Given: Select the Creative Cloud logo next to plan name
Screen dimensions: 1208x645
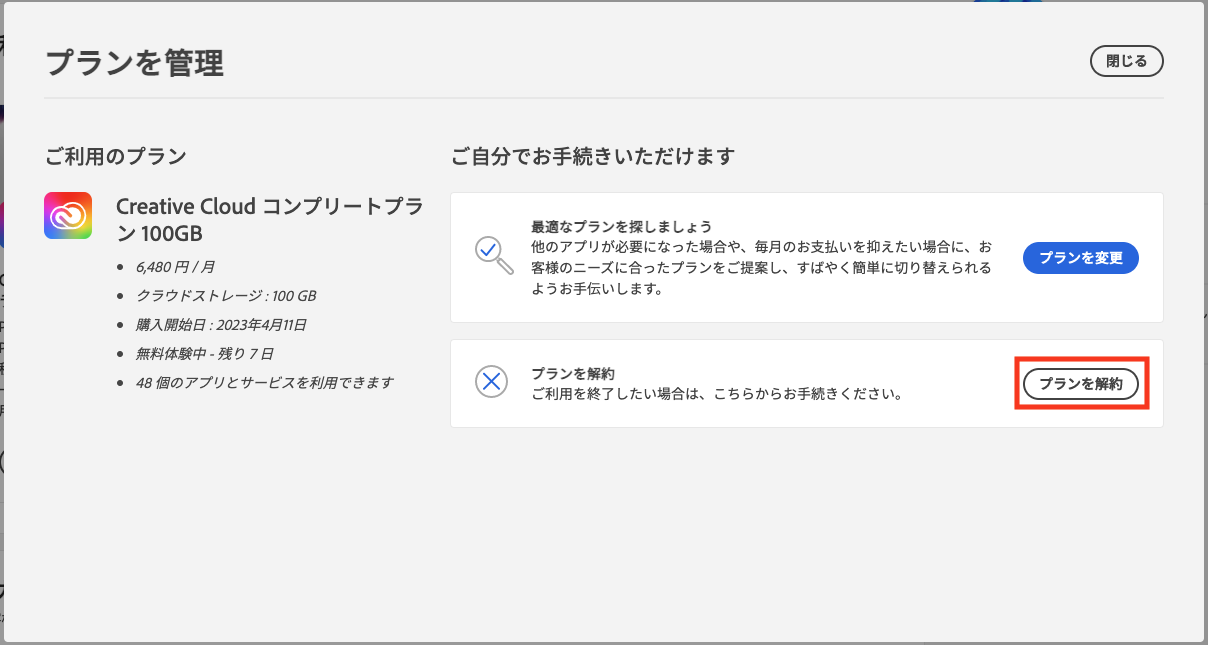Looking at the screenshot, I should pos(67,215).
